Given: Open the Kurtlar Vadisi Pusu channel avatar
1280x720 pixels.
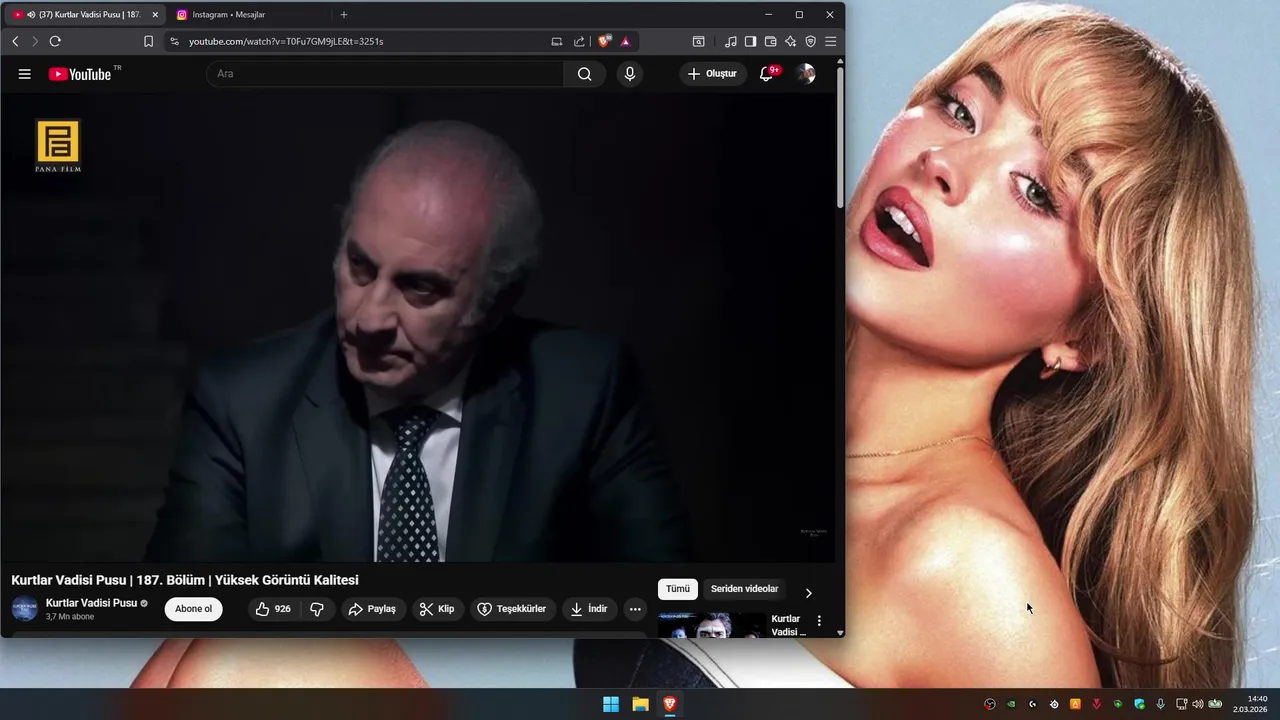Looking at the screenshot, I should [x=25, y=609].
